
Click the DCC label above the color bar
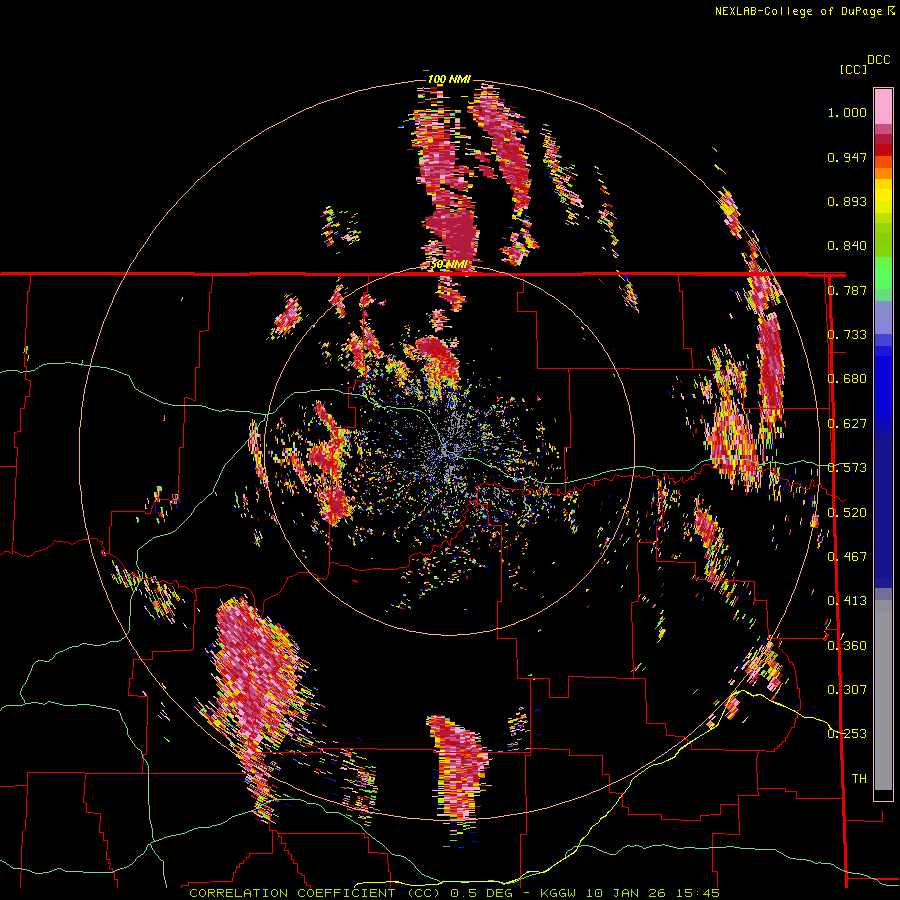878,60
